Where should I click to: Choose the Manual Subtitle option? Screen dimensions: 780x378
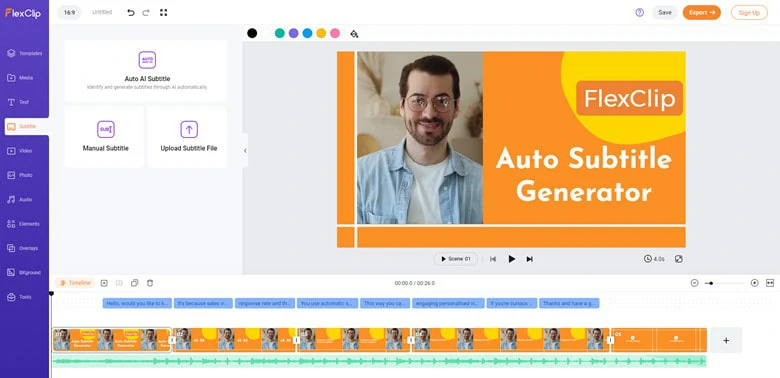tap(104, 137)
